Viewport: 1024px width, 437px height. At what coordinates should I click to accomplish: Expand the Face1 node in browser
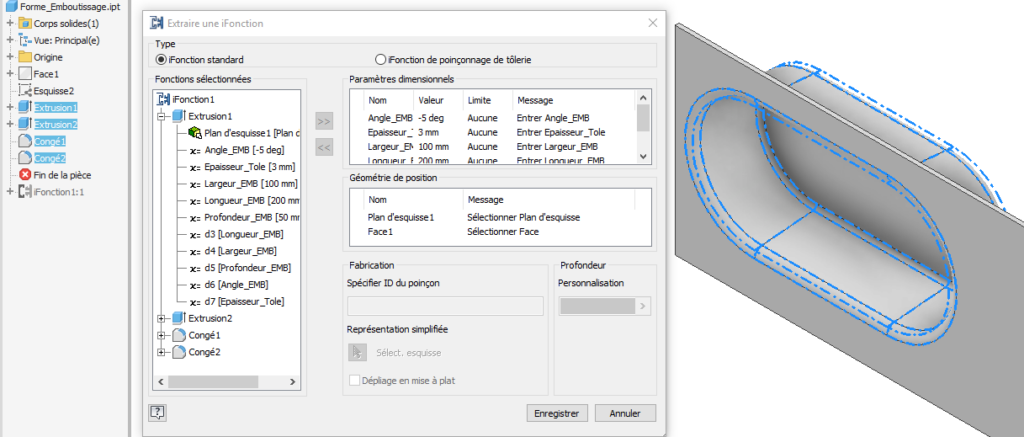click(10, 74)
